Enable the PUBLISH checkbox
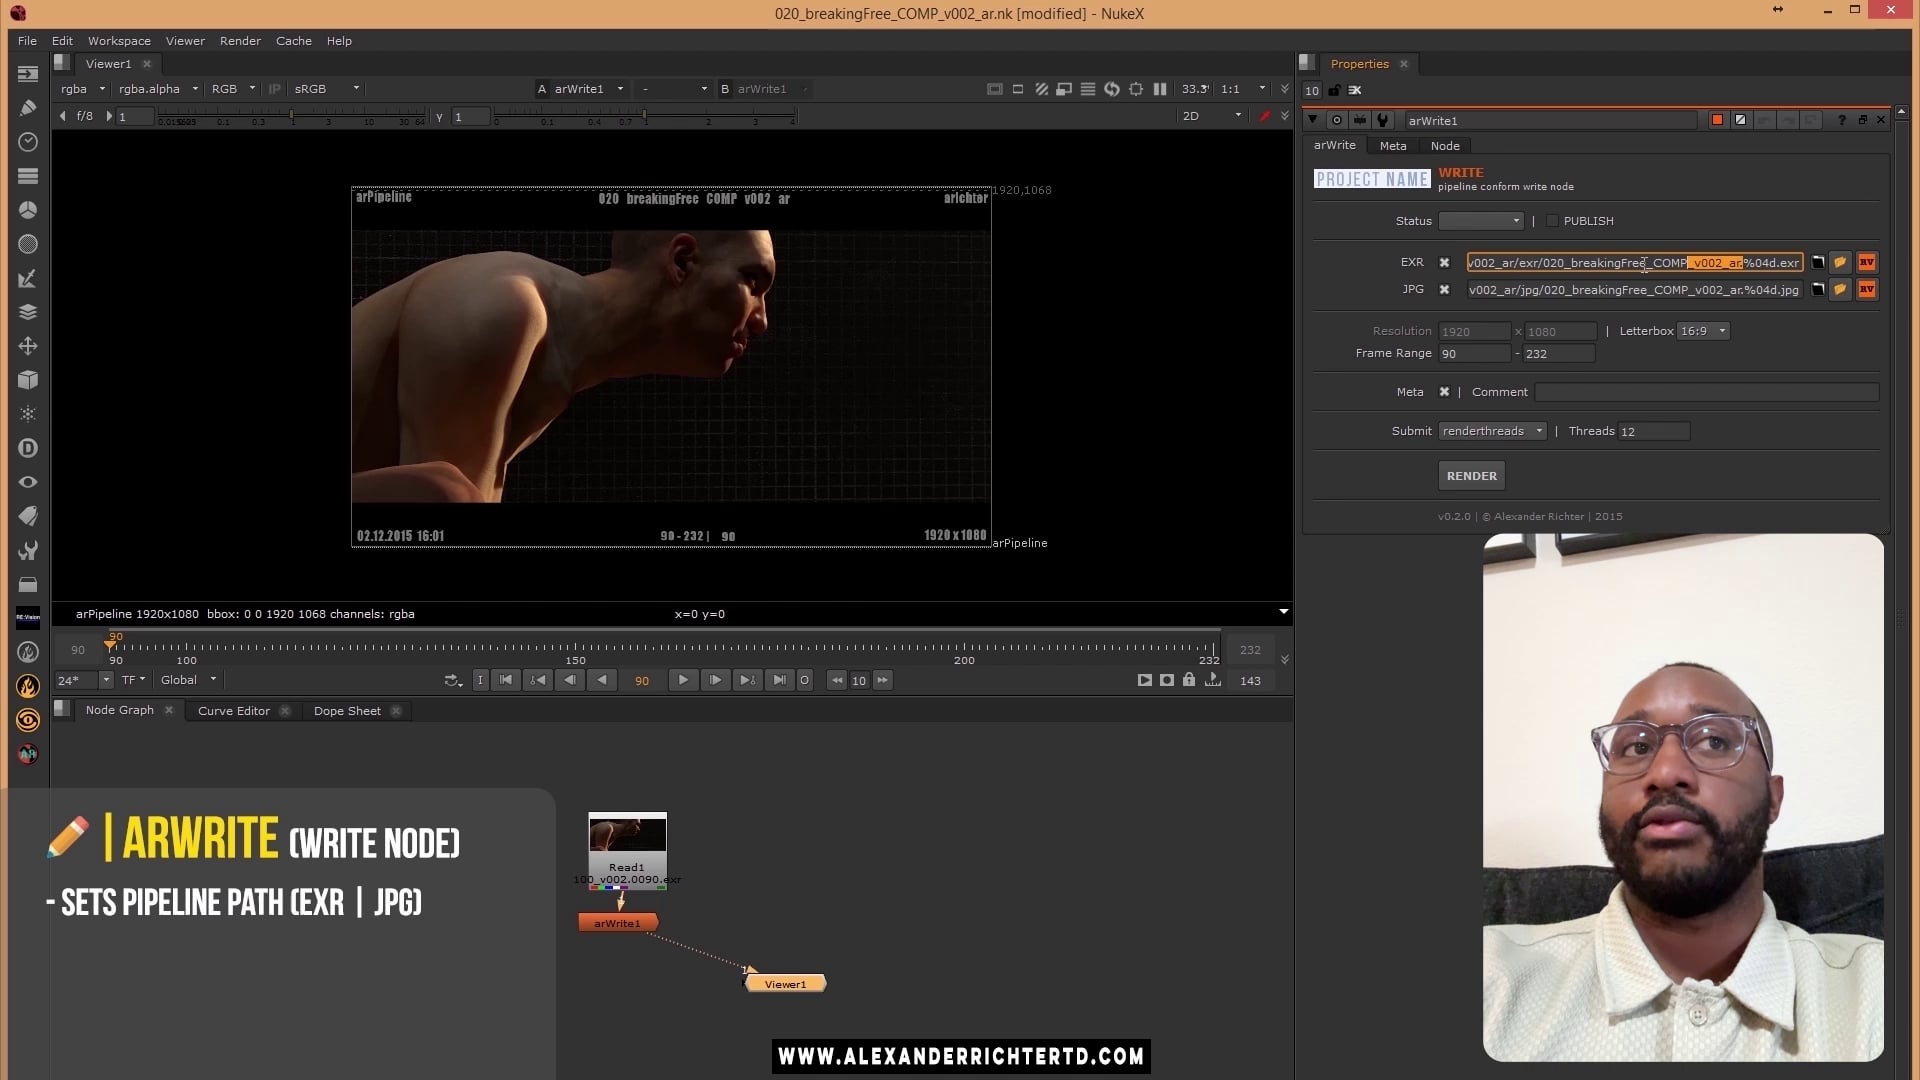Screen dimensions: 1920x1080 coord(1552,221)
